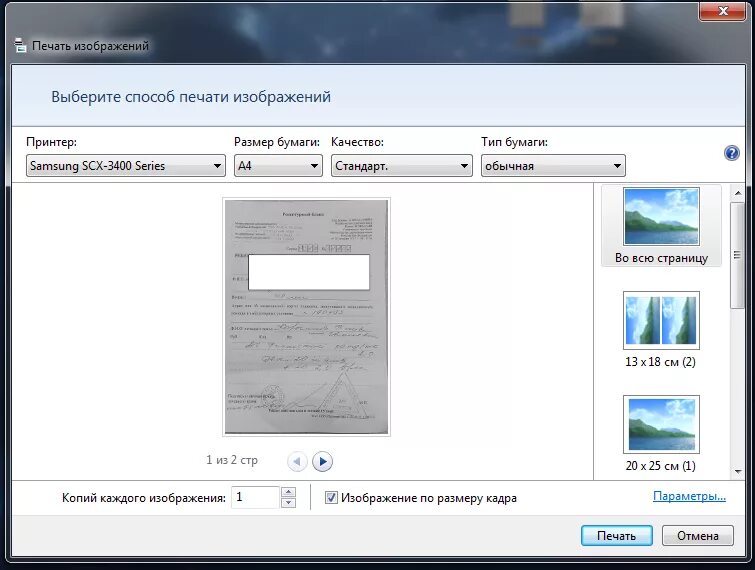The height and width of the screenshot is (570, 755).
Task: Open the Параметры... link
Action: point(689,496)
